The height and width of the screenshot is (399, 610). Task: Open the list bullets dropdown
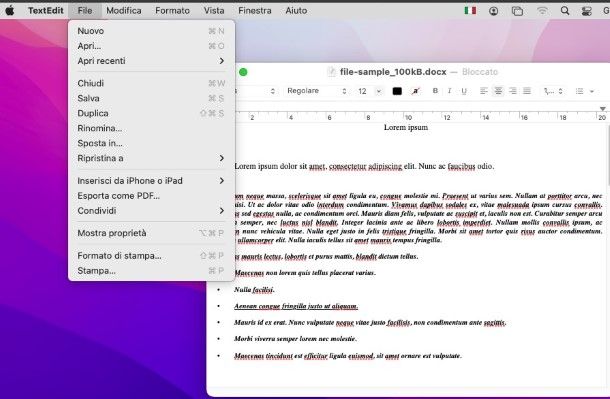pyautogui.click(x=585, y=91)
